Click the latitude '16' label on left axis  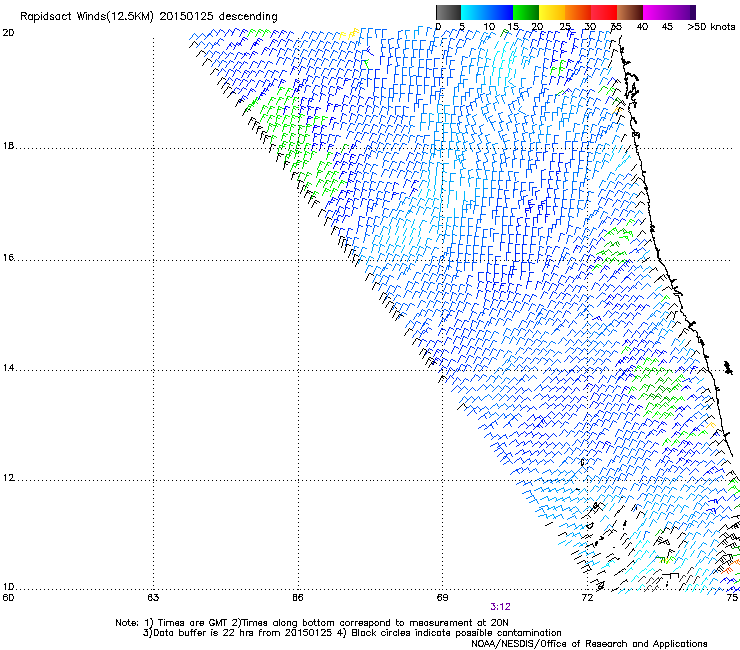click(x=8, y=258)
